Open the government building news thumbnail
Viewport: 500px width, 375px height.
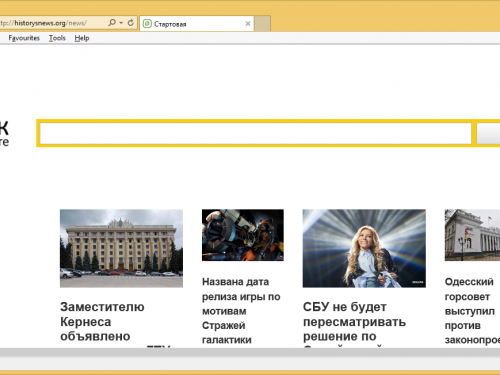[121, 248]
